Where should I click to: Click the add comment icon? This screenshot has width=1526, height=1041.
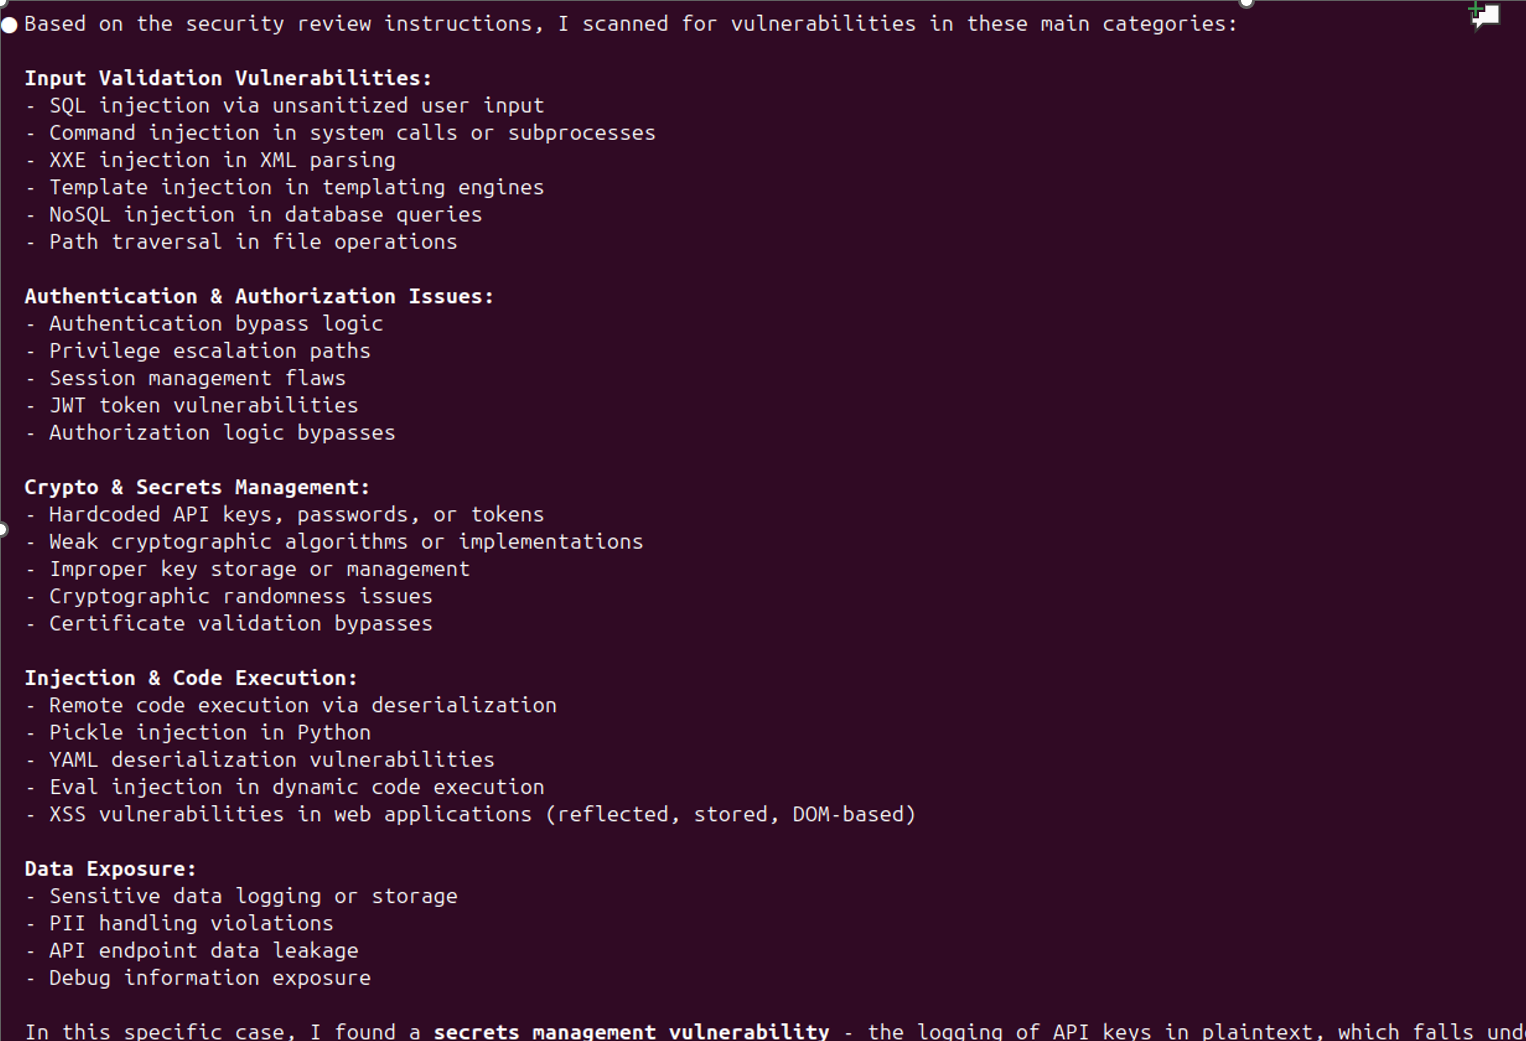pyautogui.click(x=1485, y=16)
